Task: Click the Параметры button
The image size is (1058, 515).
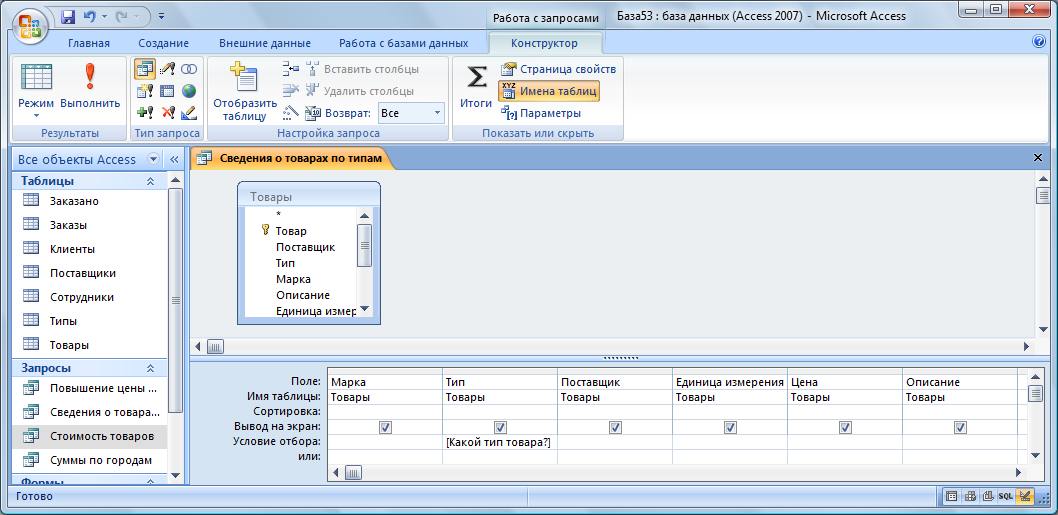Action: 541,113
